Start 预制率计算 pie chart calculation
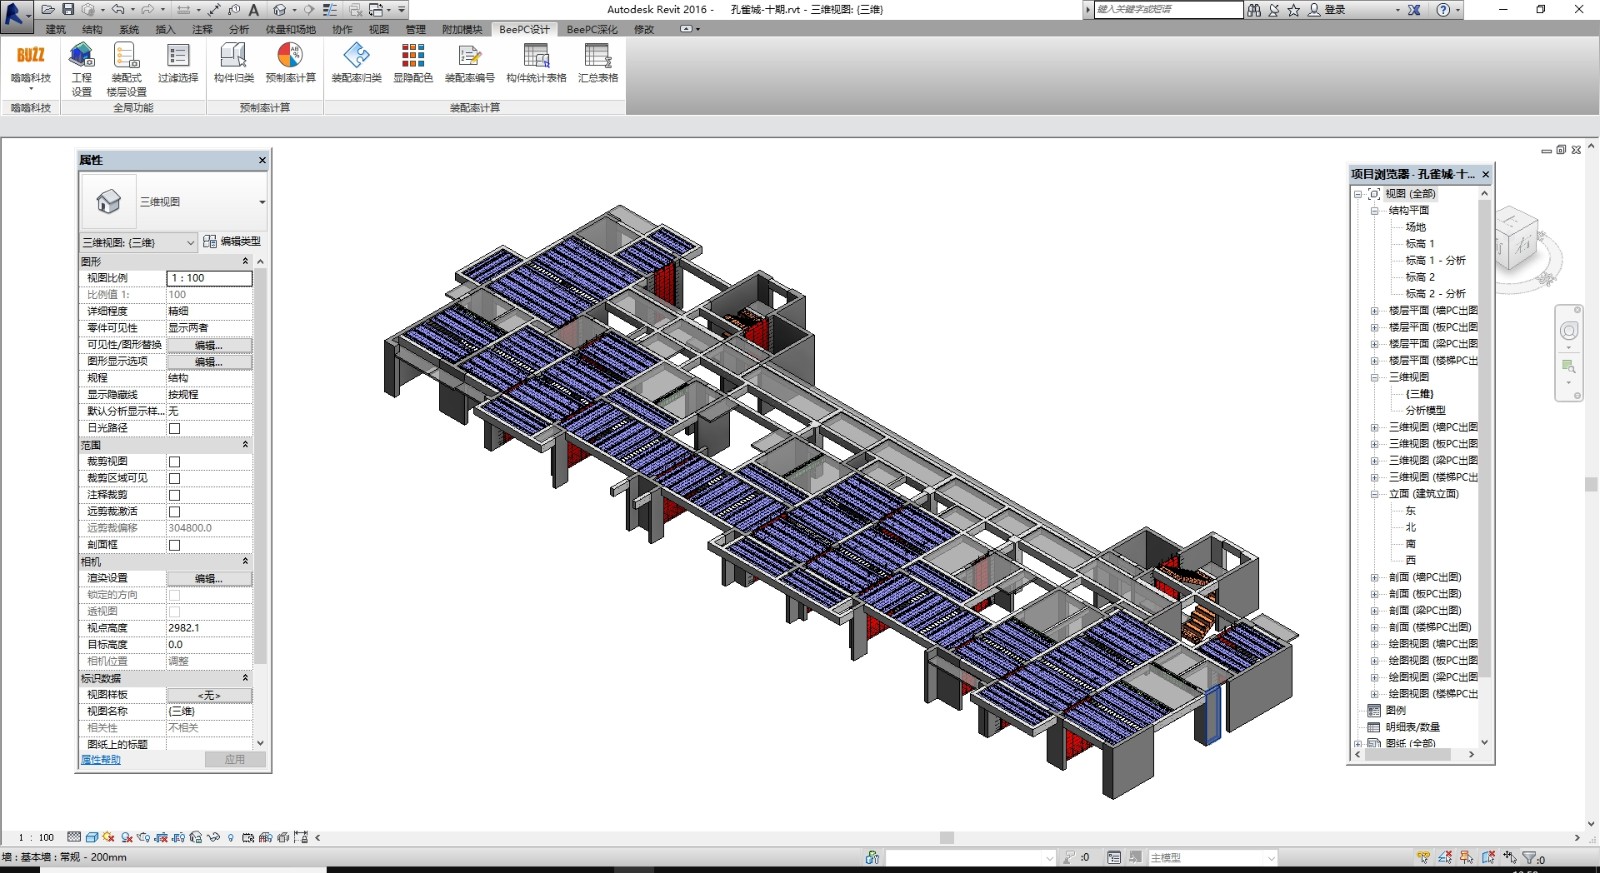This screenshot has height=873, width=1600. pos(290,63)
